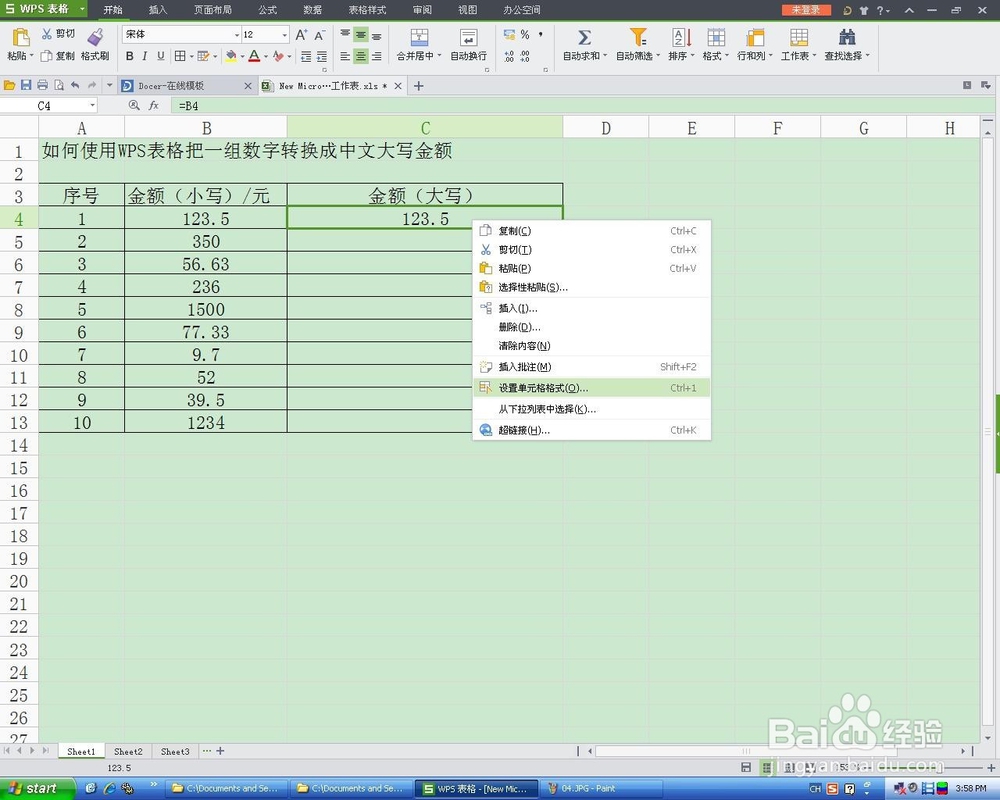The width and height of the screenshot is (1000, 800).
Task: Switch to the Sheet2 worksheet tab
Action: pos(128,751)
